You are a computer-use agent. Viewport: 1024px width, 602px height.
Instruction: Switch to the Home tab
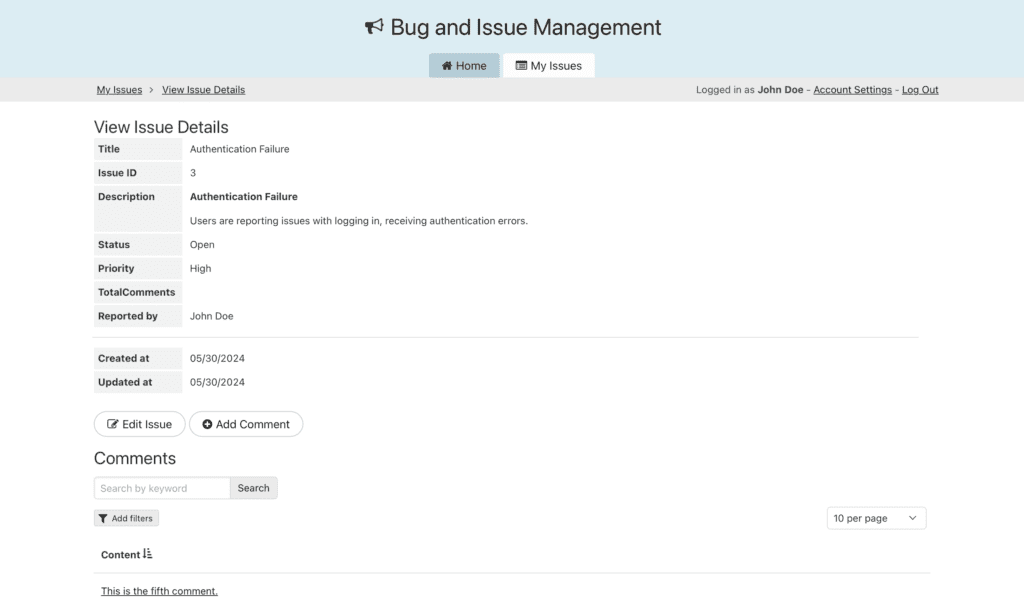pos(464,66)
